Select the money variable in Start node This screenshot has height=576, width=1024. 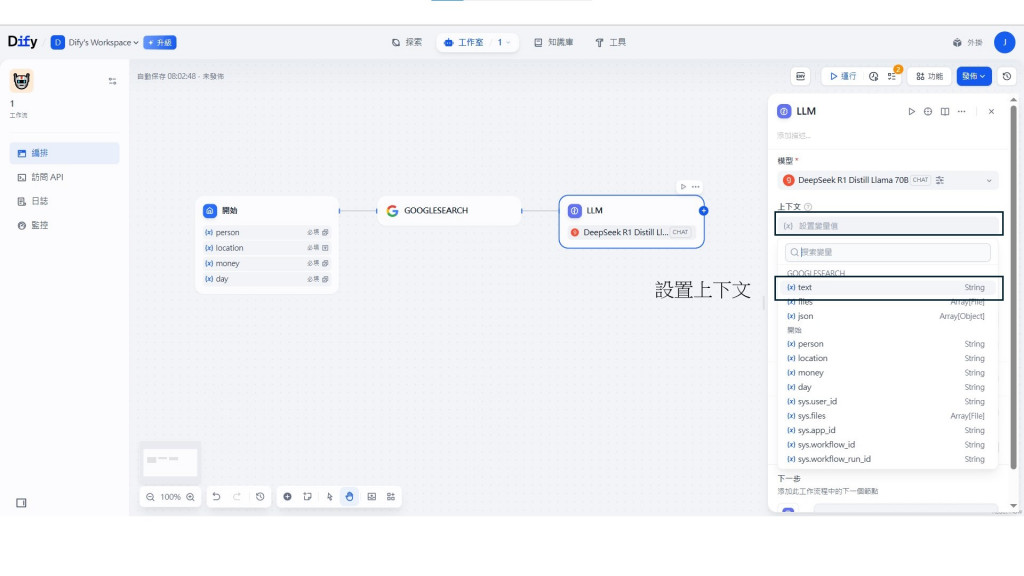(x=266, y=263)
